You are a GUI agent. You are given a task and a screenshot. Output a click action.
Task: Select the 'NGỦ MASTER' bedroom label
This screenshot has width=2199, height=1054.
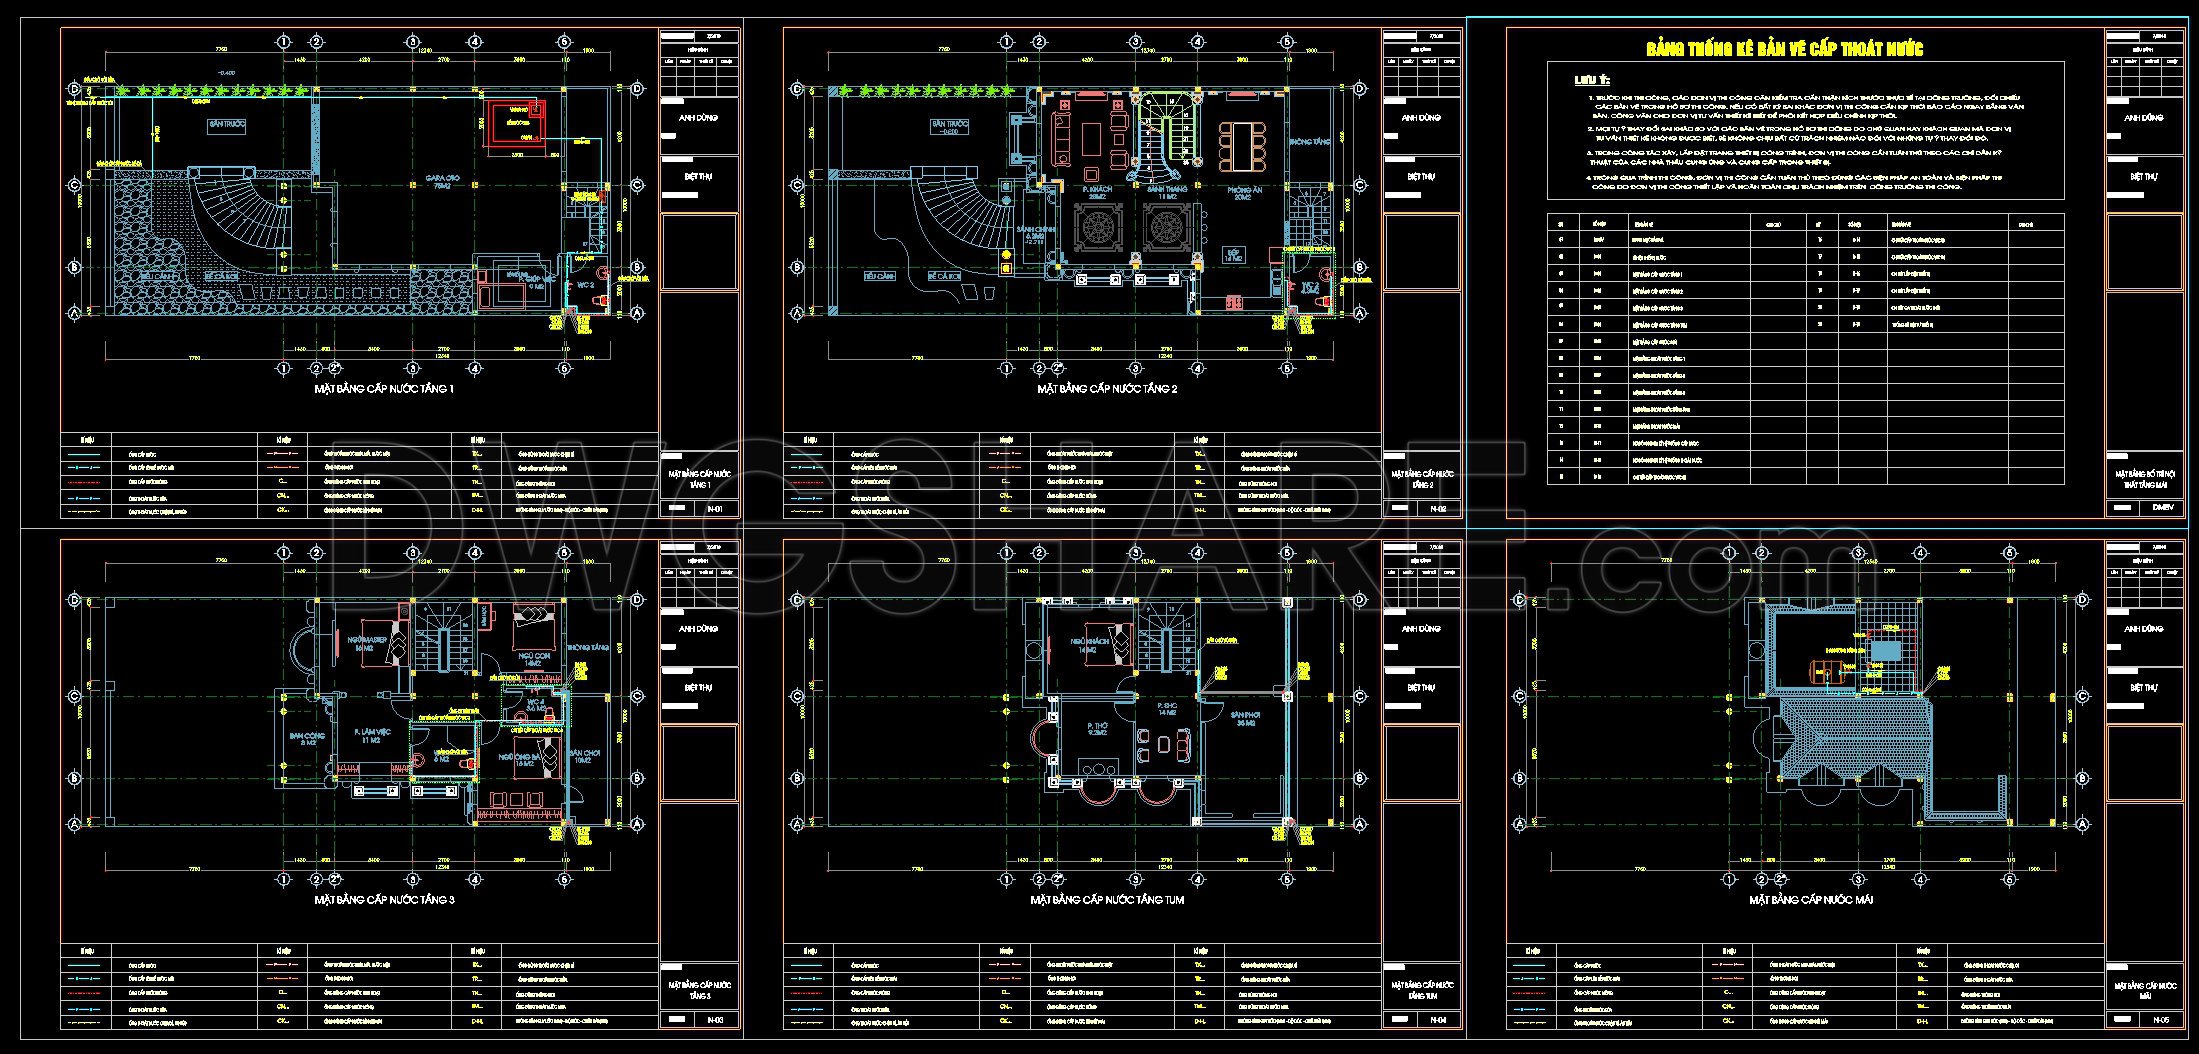tap(367, 639)
